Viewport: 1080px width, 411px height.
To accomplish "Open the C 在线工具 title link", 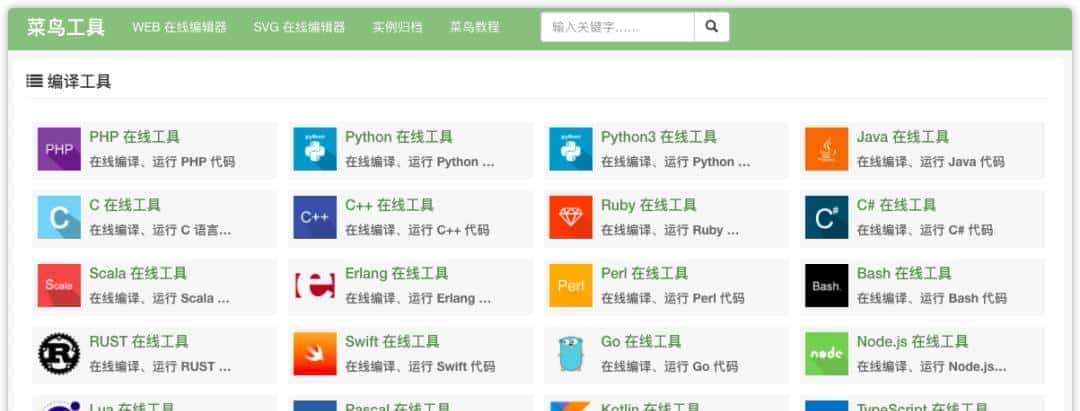I will pos(125,205).
